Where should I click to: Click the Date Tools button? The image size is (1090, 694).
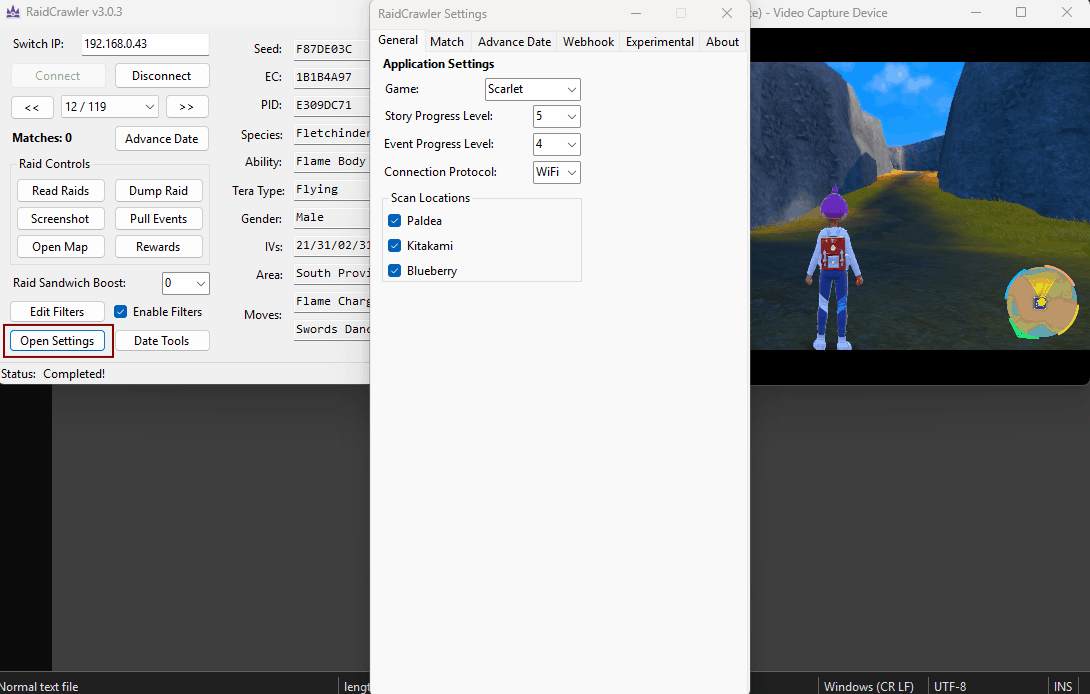pyautogui.click(x=162, y=341)
